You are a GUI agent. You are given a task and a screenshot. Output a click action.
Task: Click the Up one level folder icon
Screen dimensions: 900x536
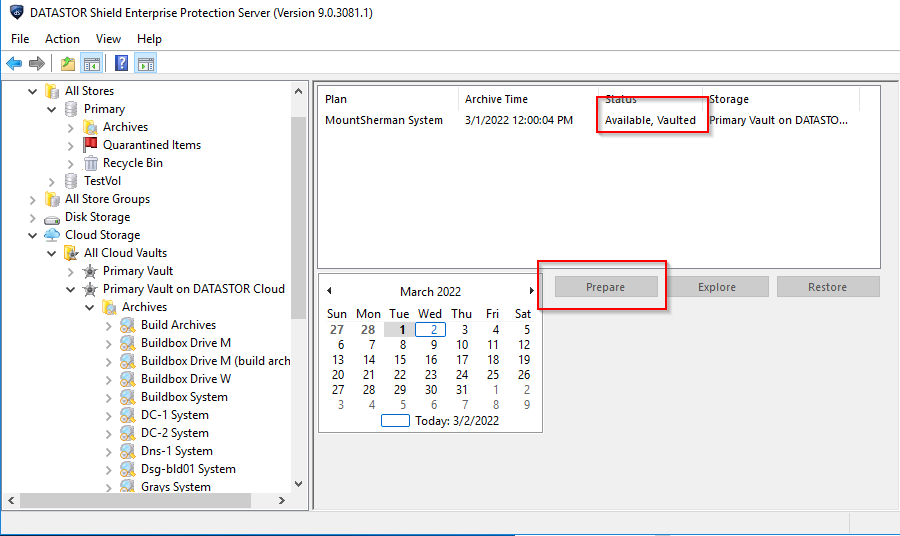[68, 64]
